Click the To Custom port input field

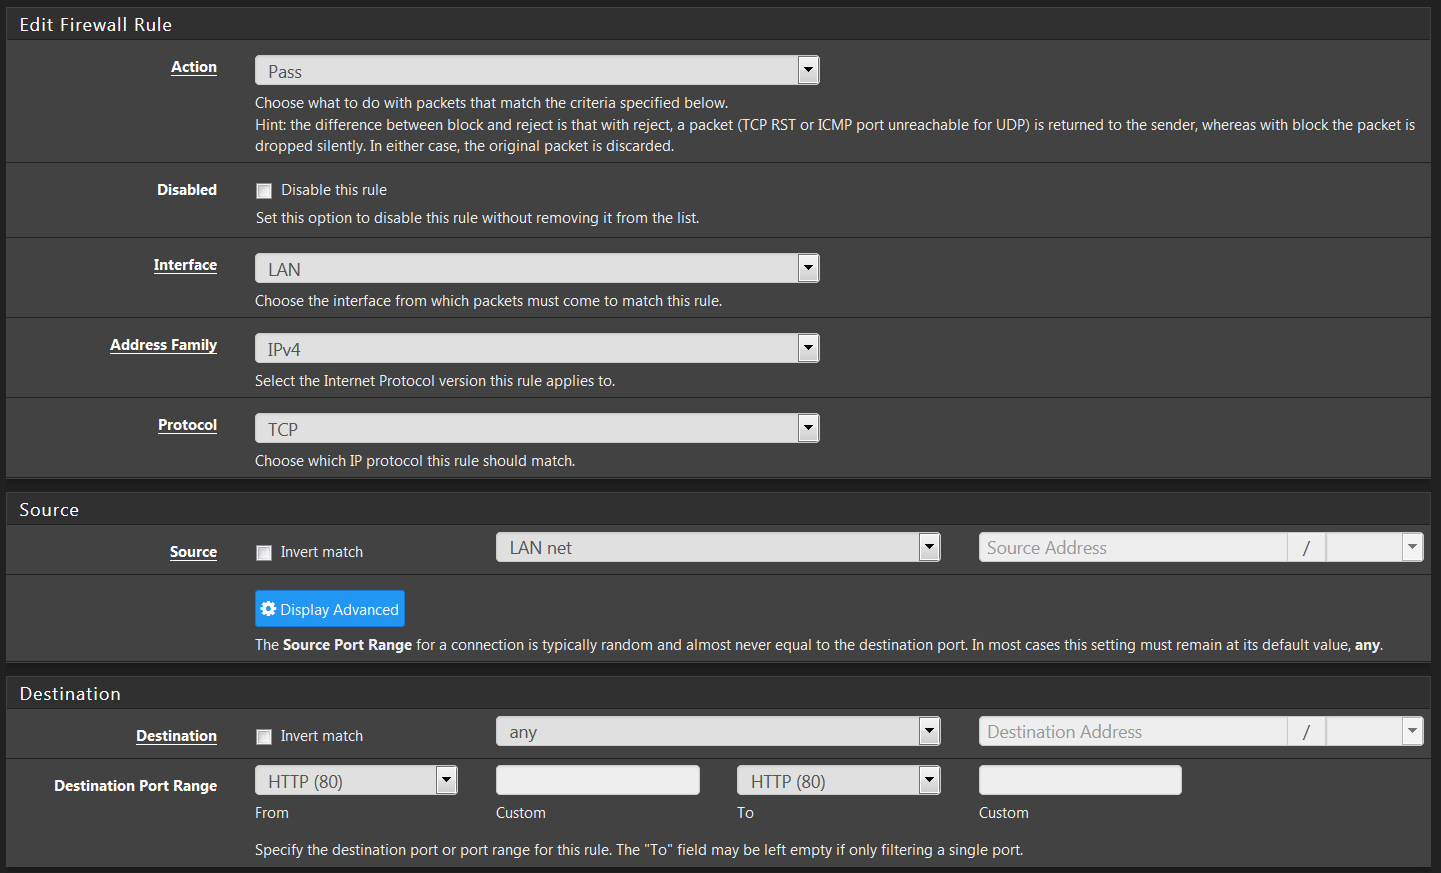tap(1080, 780)
